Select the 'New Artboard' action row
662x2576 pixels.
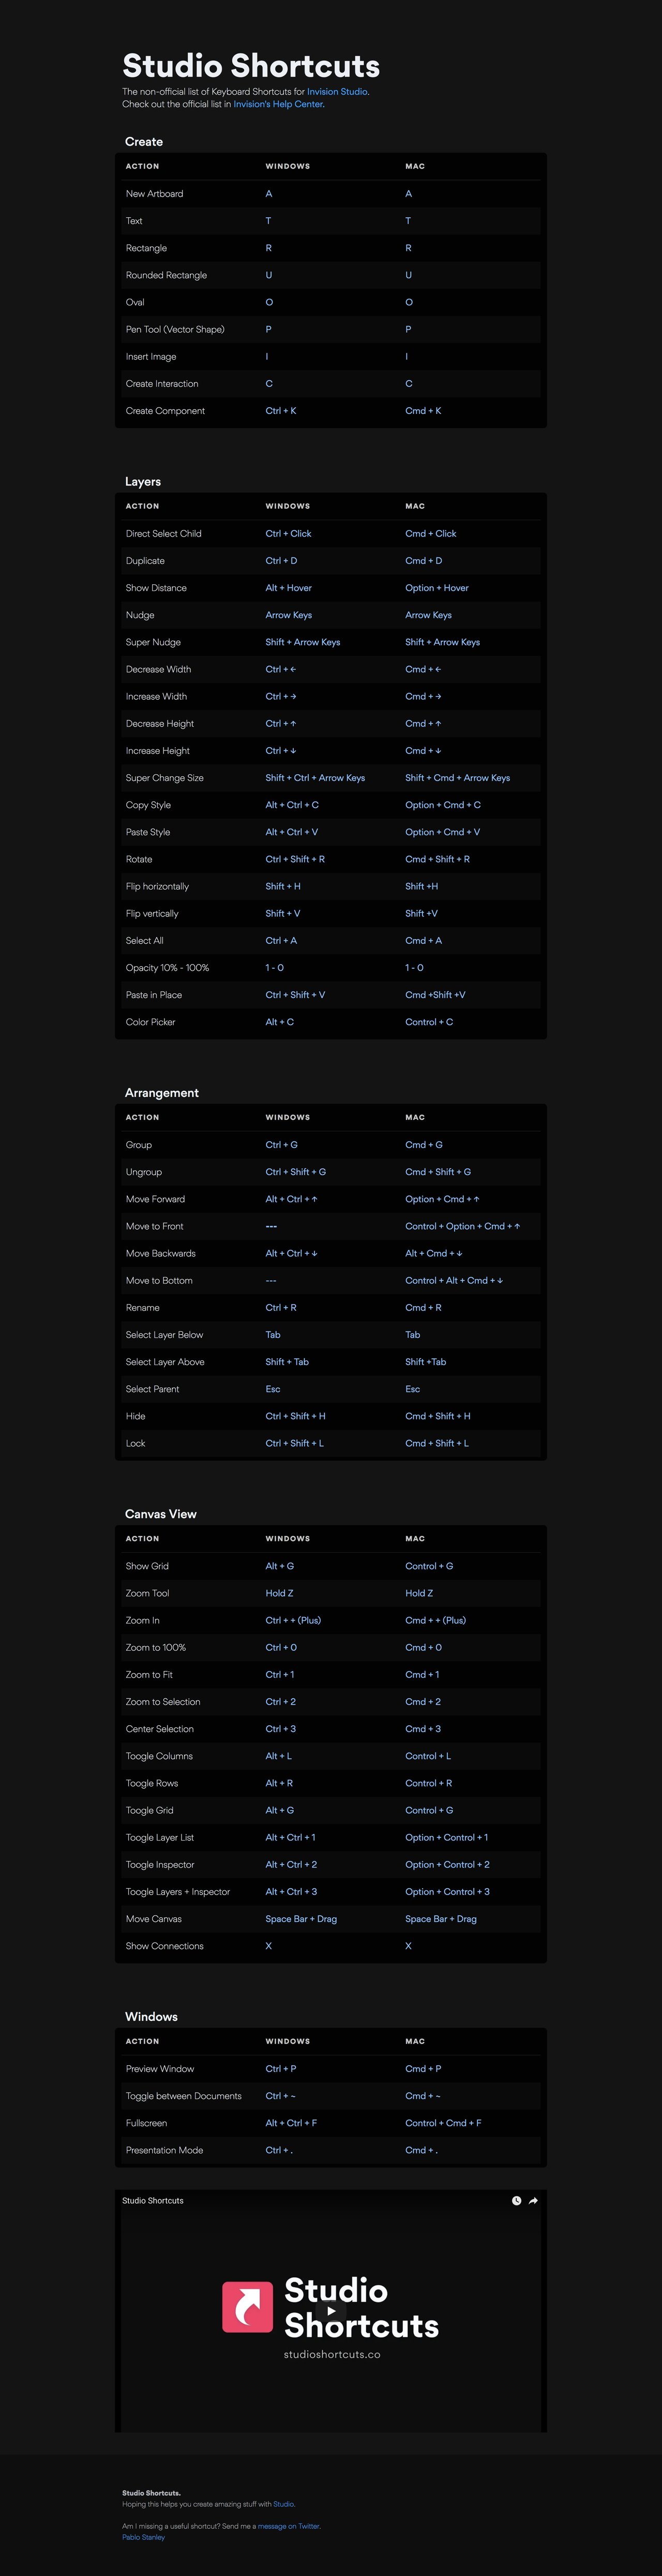pyautogui.click(x=331, y=194)
